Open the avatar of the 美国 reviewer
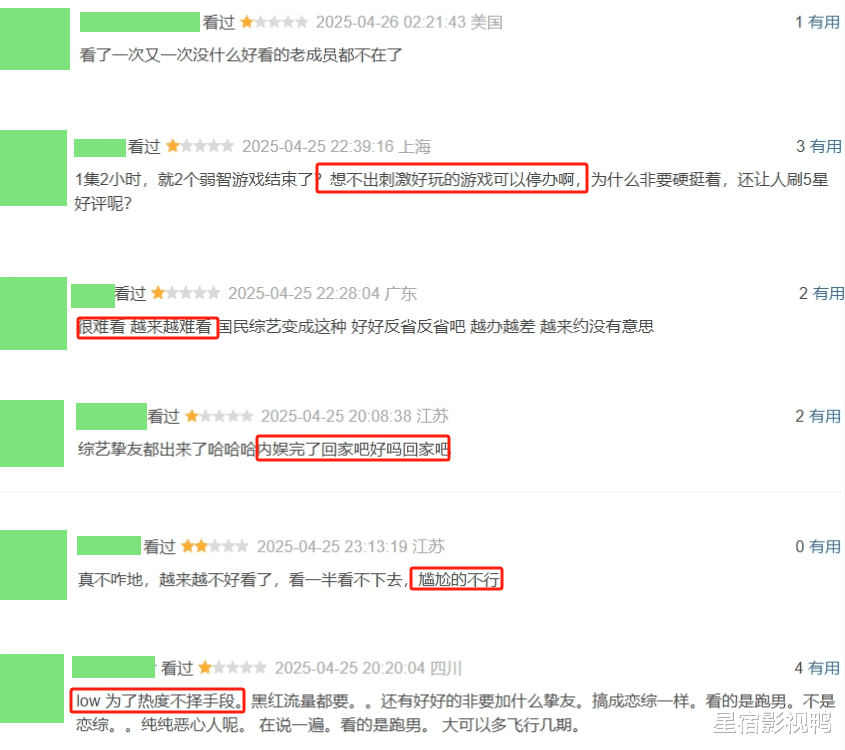 coord(34,39)
